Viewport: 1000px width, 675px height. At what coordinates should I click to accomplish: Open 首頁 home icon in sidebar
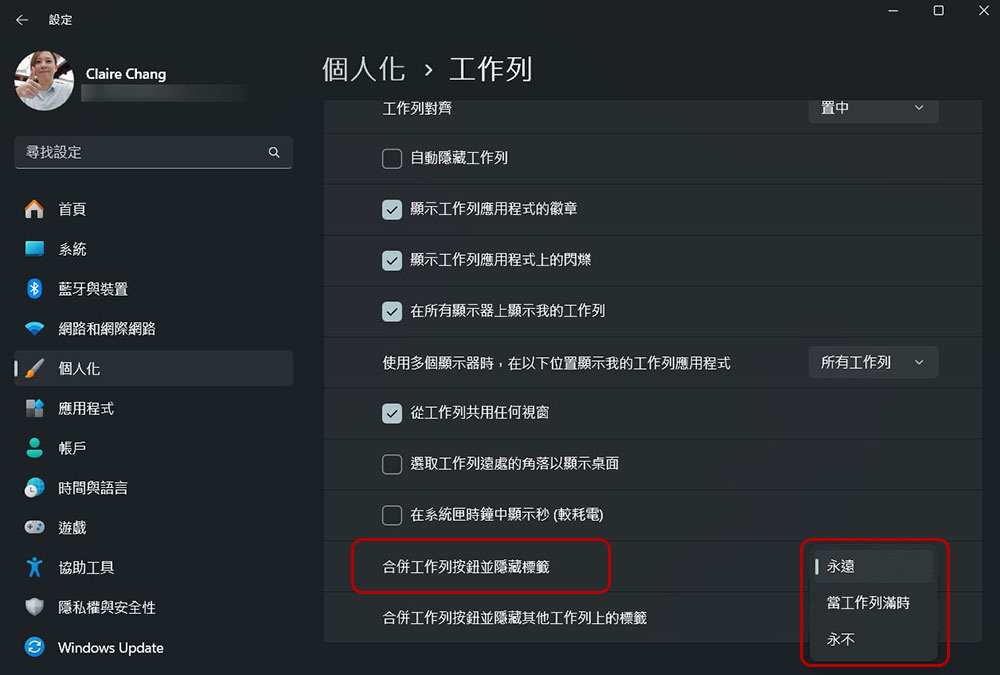pyautogui.click(x=34, y=209)
